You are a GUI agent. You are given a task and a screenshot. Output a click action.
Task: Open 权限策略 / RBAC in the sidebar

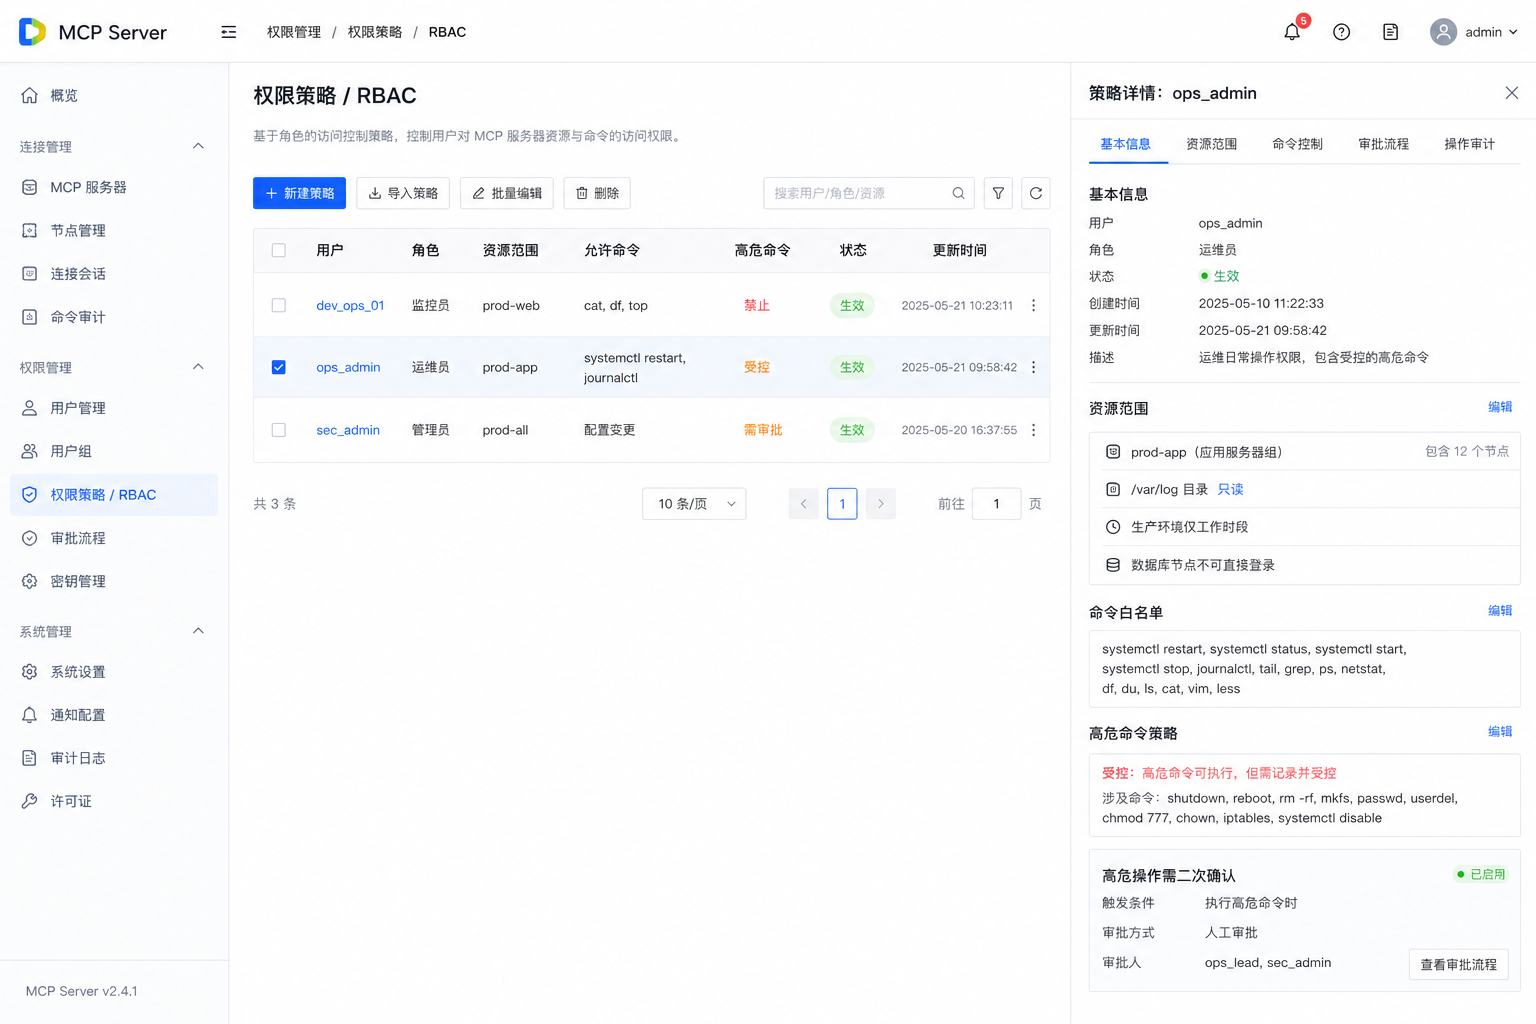114,495
